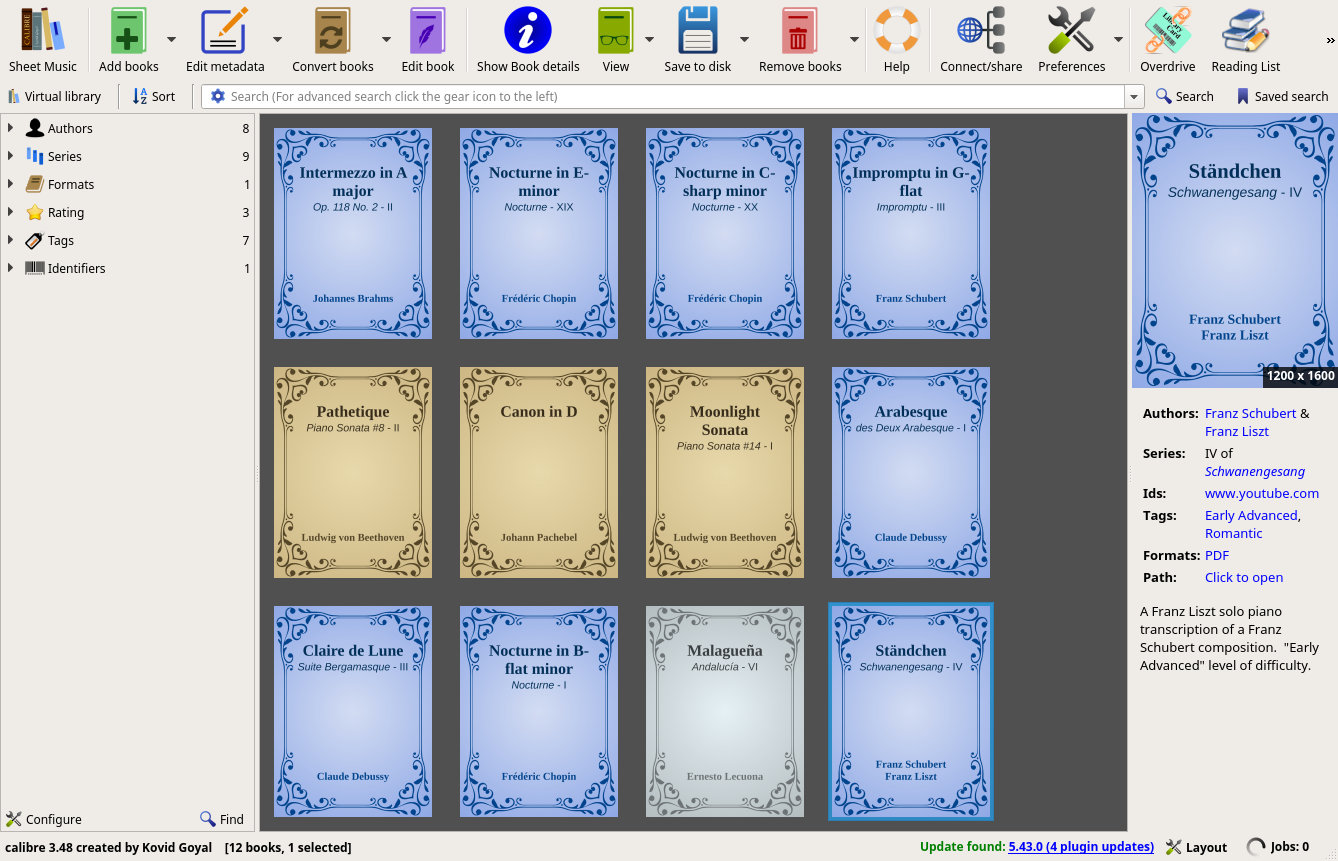Open the Preferences dropdown arrow
This screenshot has width=1338, height=861.
click(x=1118, y=39)
